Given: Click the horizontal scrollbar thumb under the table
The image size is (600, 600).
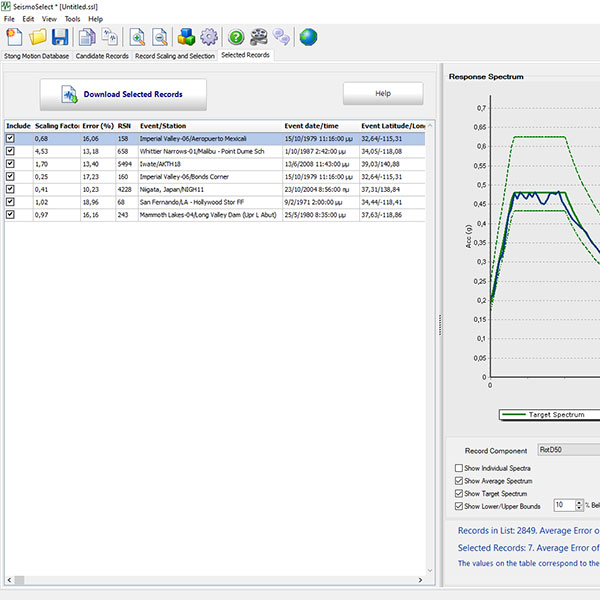Looking at the screenshot, I should (x=19, y=580).
